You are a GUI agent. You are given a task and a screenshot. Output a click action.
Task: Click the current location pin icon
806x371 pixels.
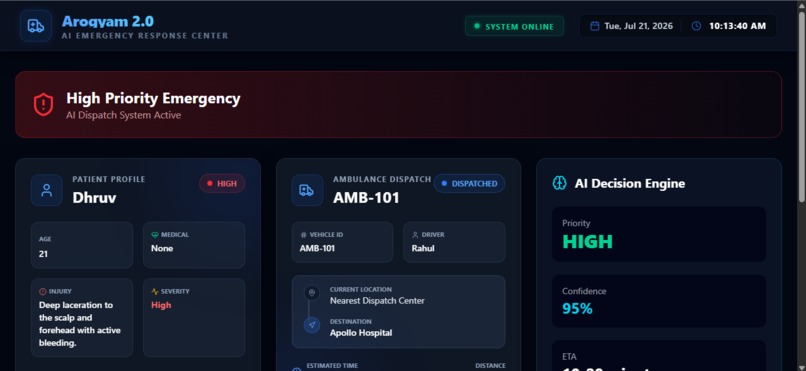pos(311,293)
